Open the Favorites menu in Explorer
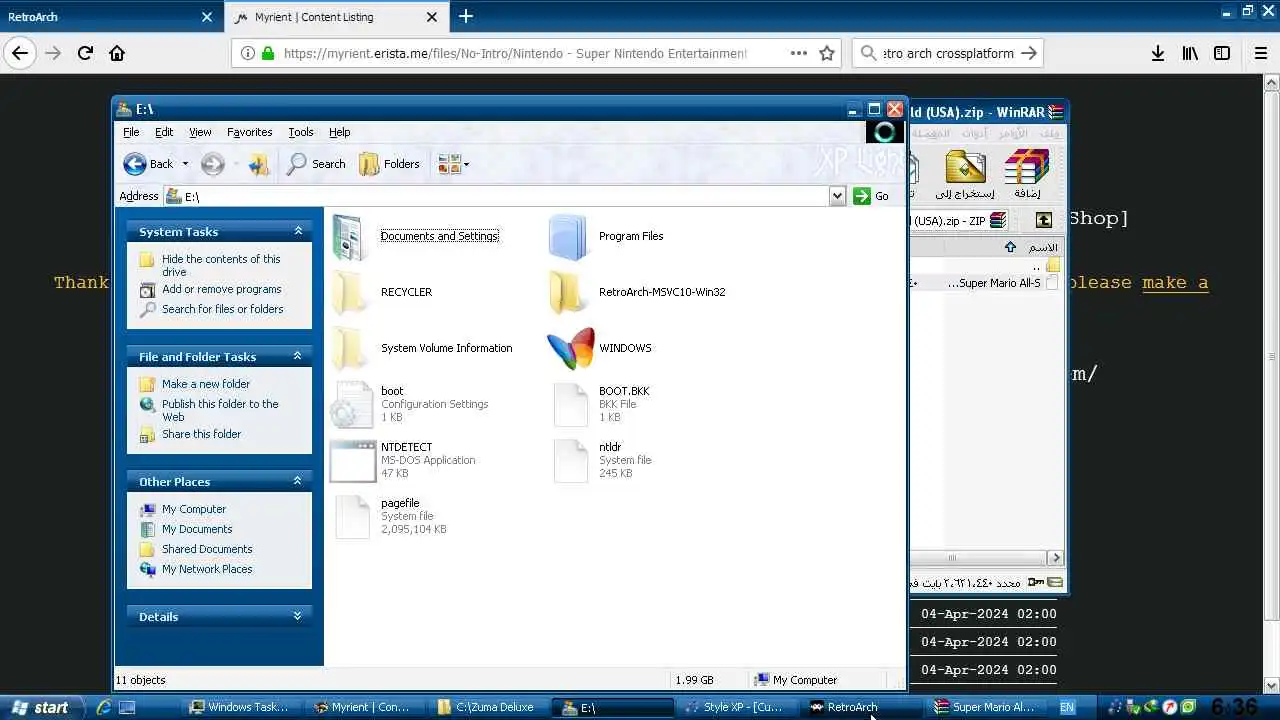 click(249, 132)
